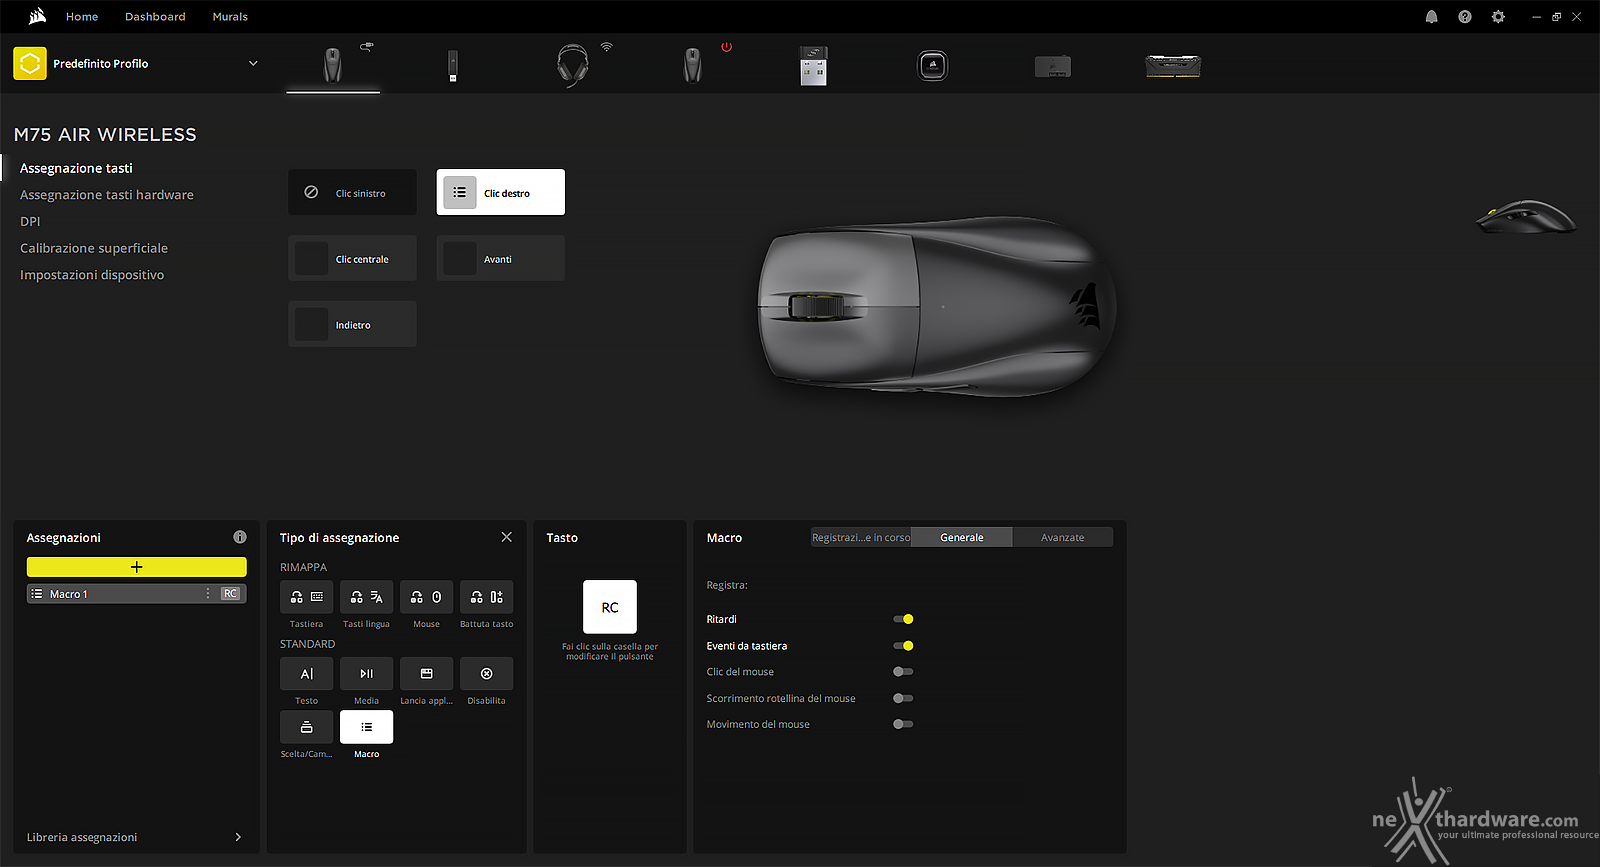The image size is (1600, 867).
Task: Open Dashboard menu
Action: click(155, 17)
